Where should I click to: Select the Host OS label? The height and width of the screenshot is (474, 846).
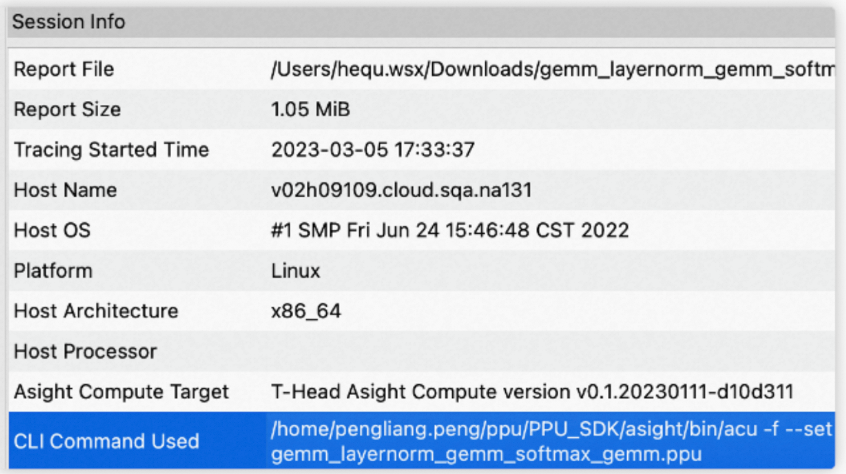pos(52,230)
